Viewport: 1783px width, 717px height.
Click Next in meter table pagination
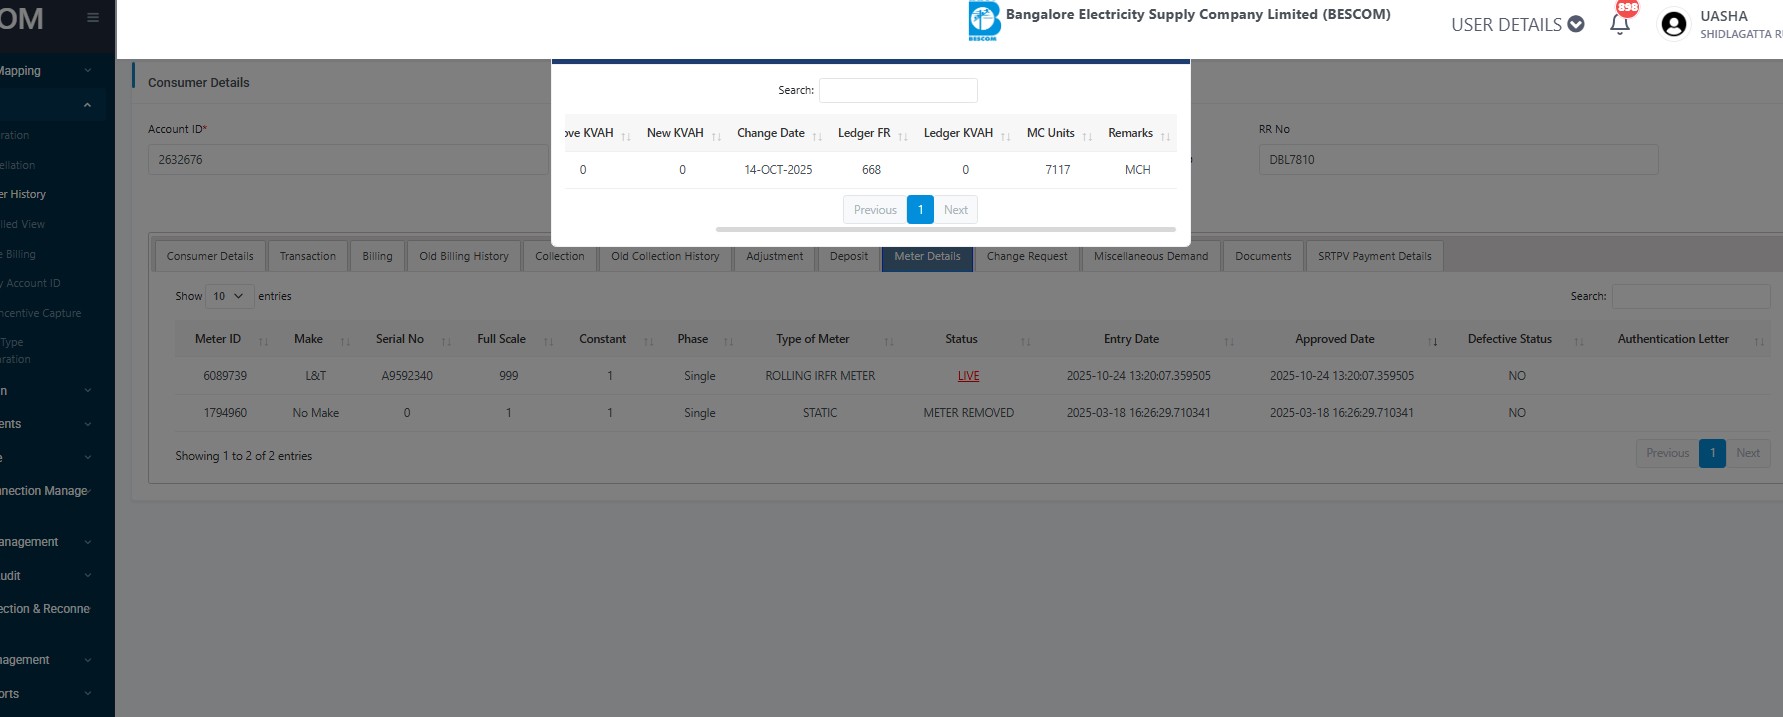click(1748, 453)
